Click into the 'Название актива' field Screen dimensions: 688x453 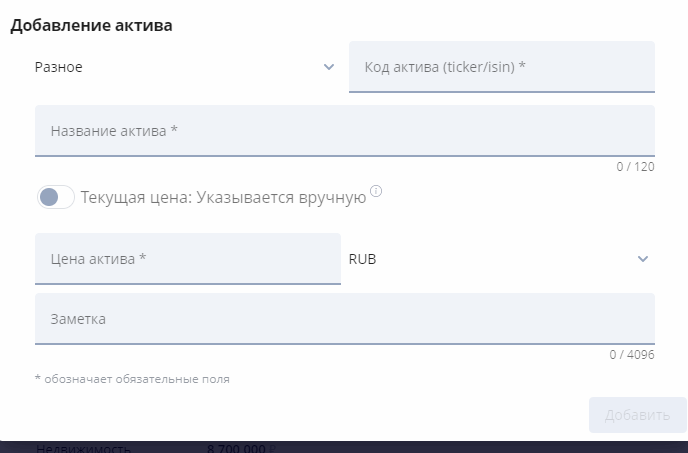[x=344, y=131]
